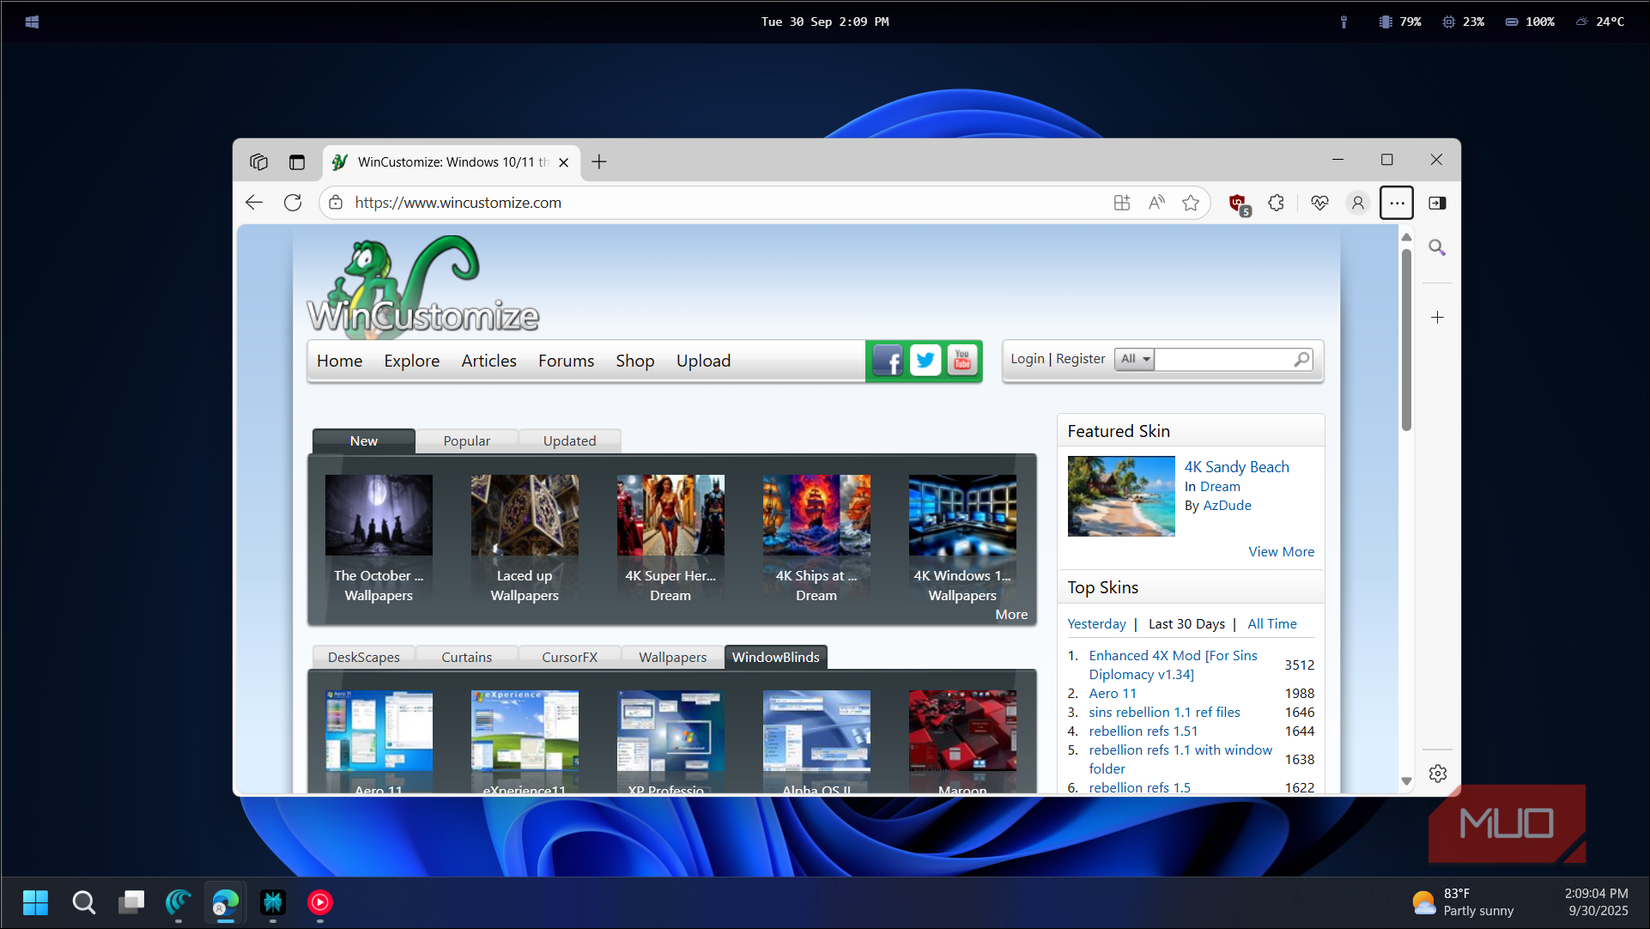Select the Wallpapers category tab
This screenshot has height=929, width=1650.
coord(672,657)
